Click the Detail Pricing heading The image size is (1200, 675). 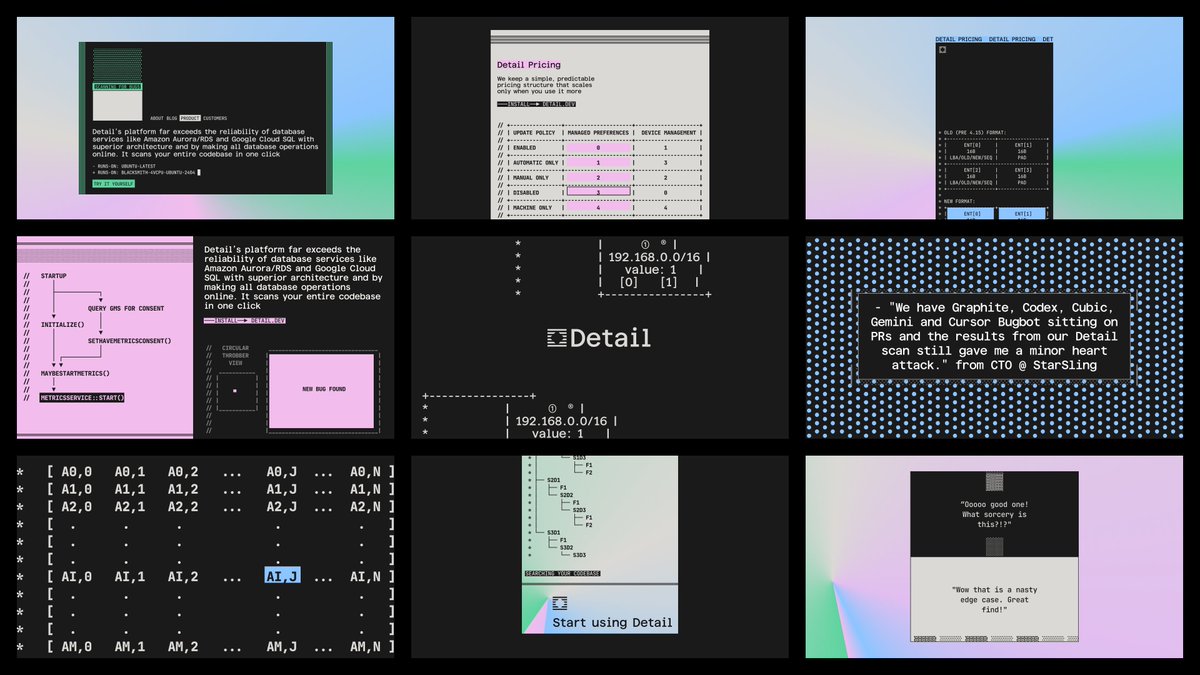click(x=529, y=65)
